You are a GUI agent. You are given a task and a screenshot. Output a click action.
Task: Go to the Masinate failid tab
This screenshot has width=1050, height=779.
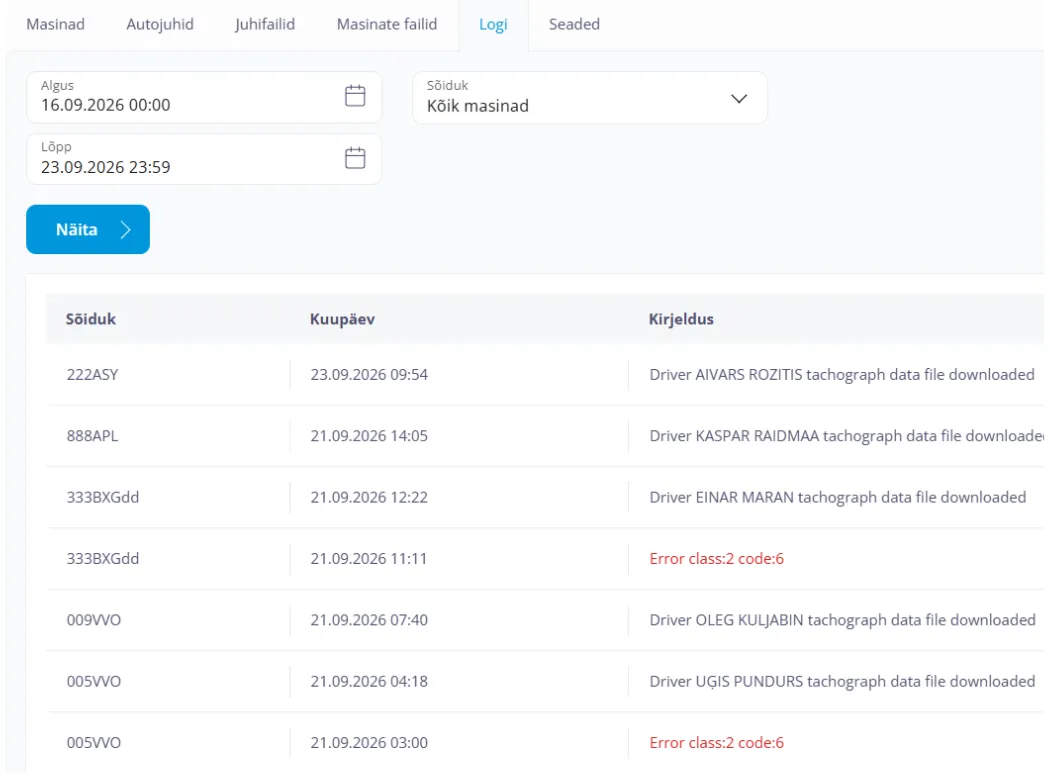387,24
